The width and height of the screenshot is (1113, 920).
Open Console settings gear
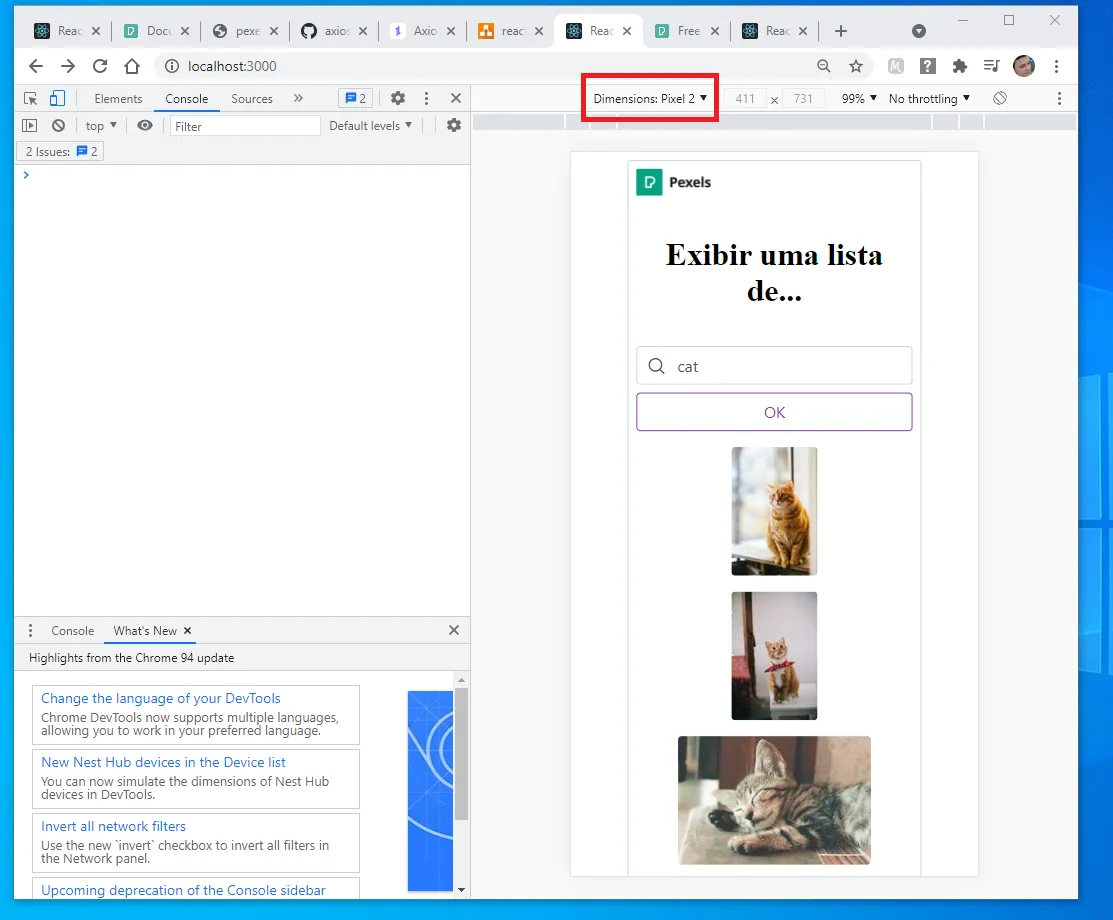(x=454, y=126)
